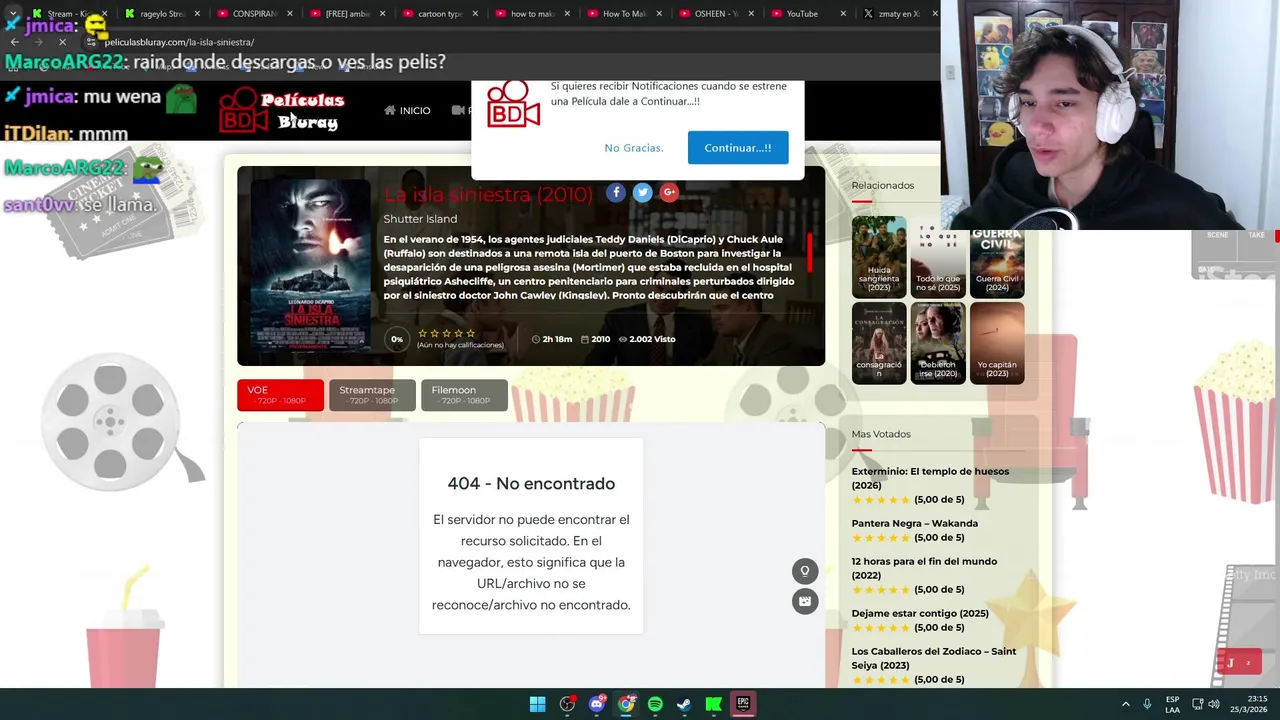Screen dimensions: 1280x720
Task: Share movie on Google Plus icon
Action: [669, 192]
